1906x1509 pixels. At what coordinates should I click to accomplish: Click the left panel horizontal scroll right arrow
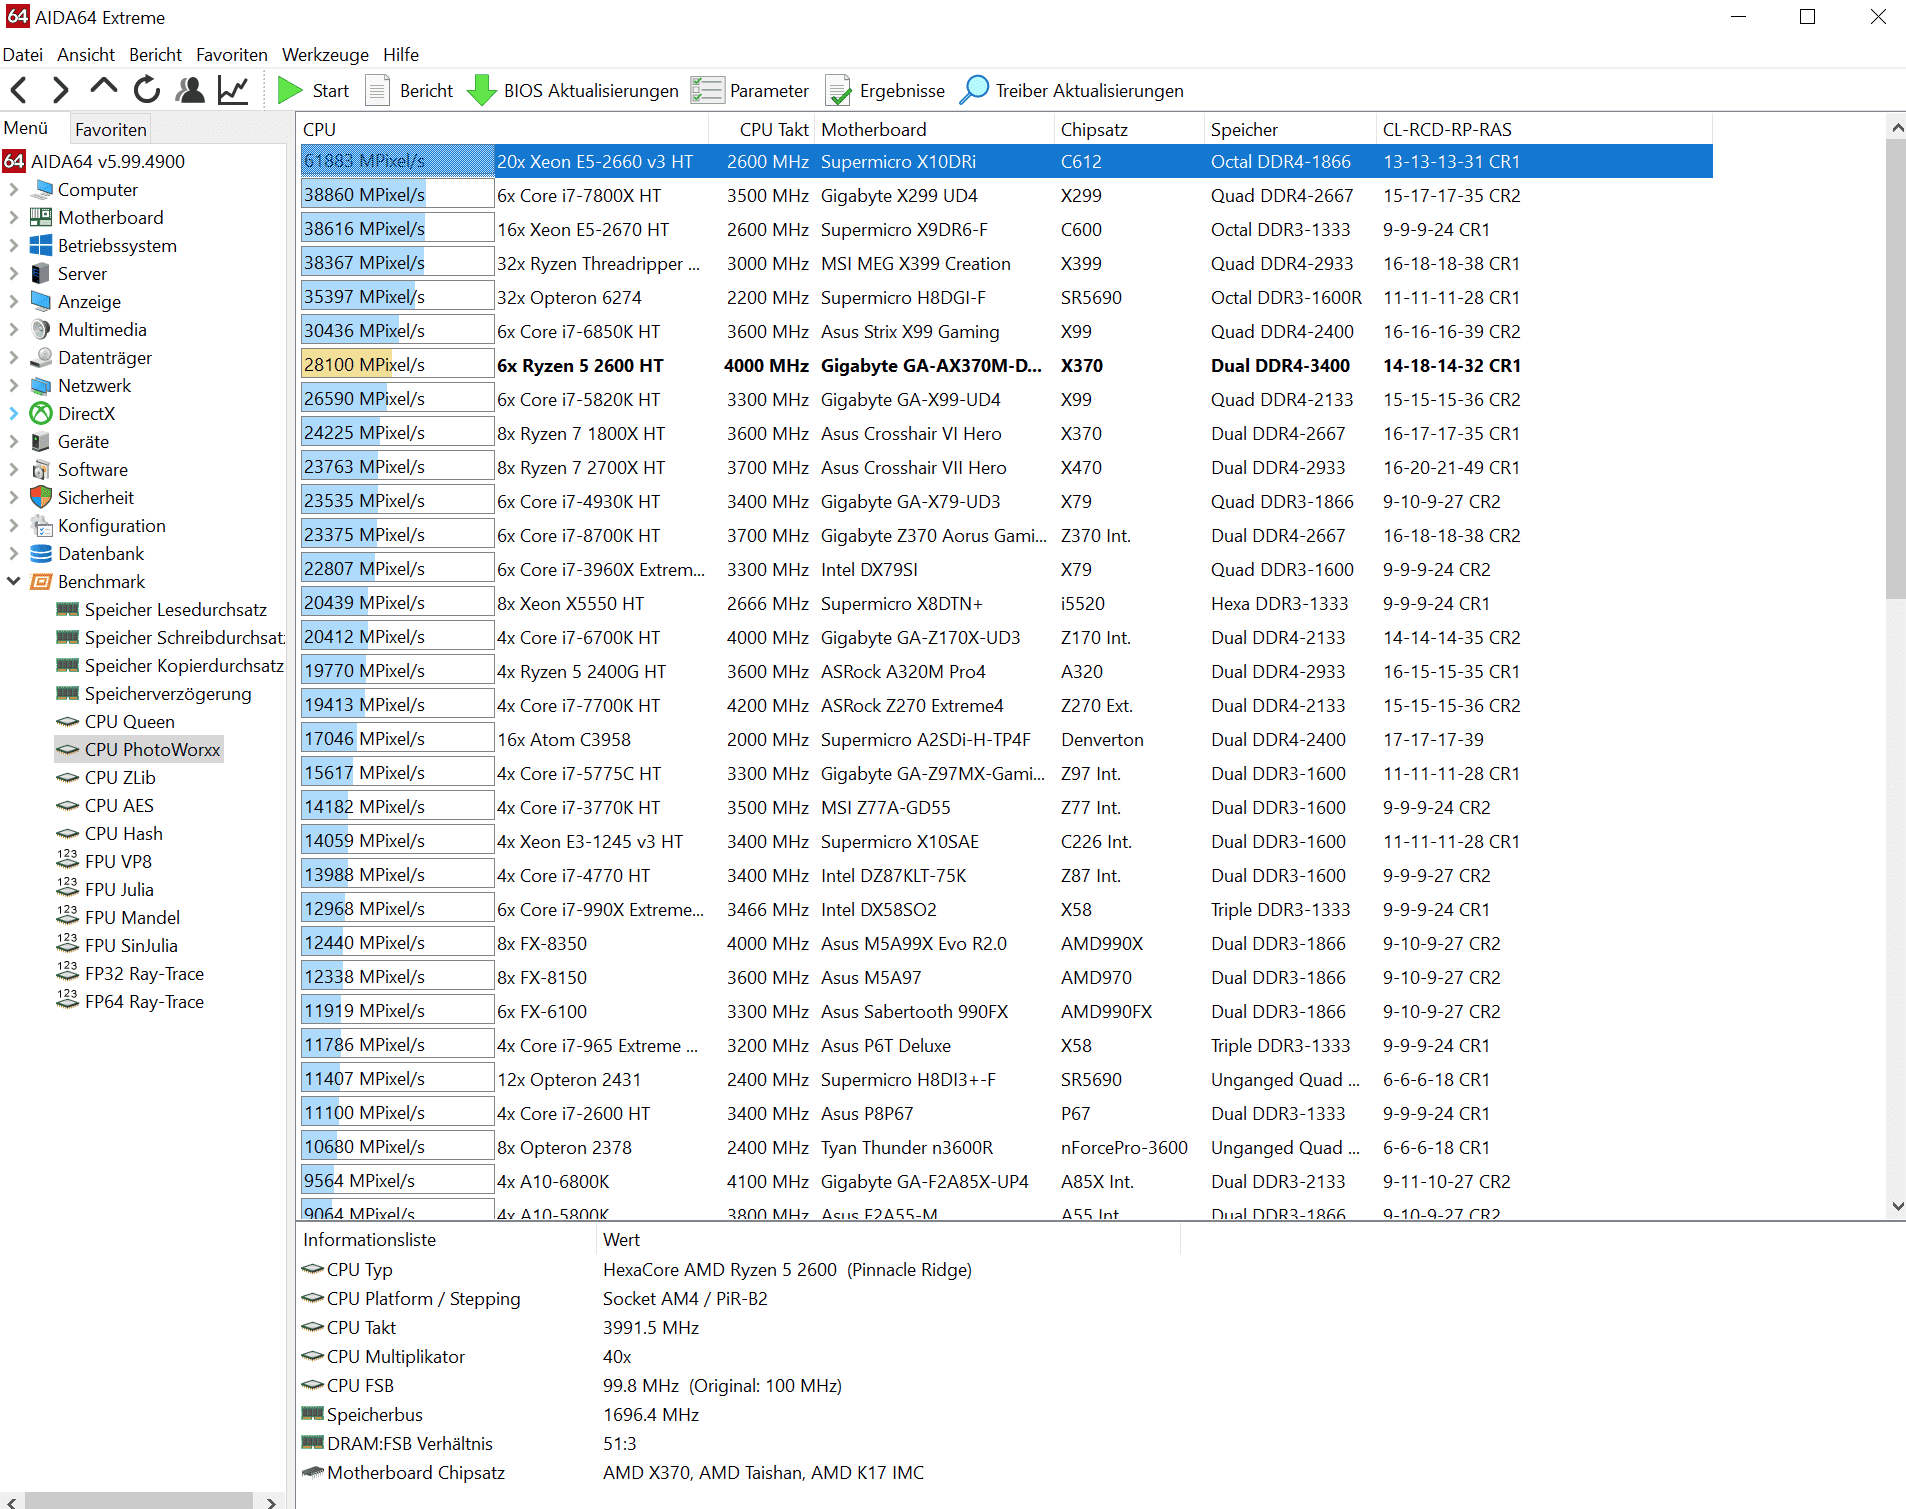coord(271,1501)
